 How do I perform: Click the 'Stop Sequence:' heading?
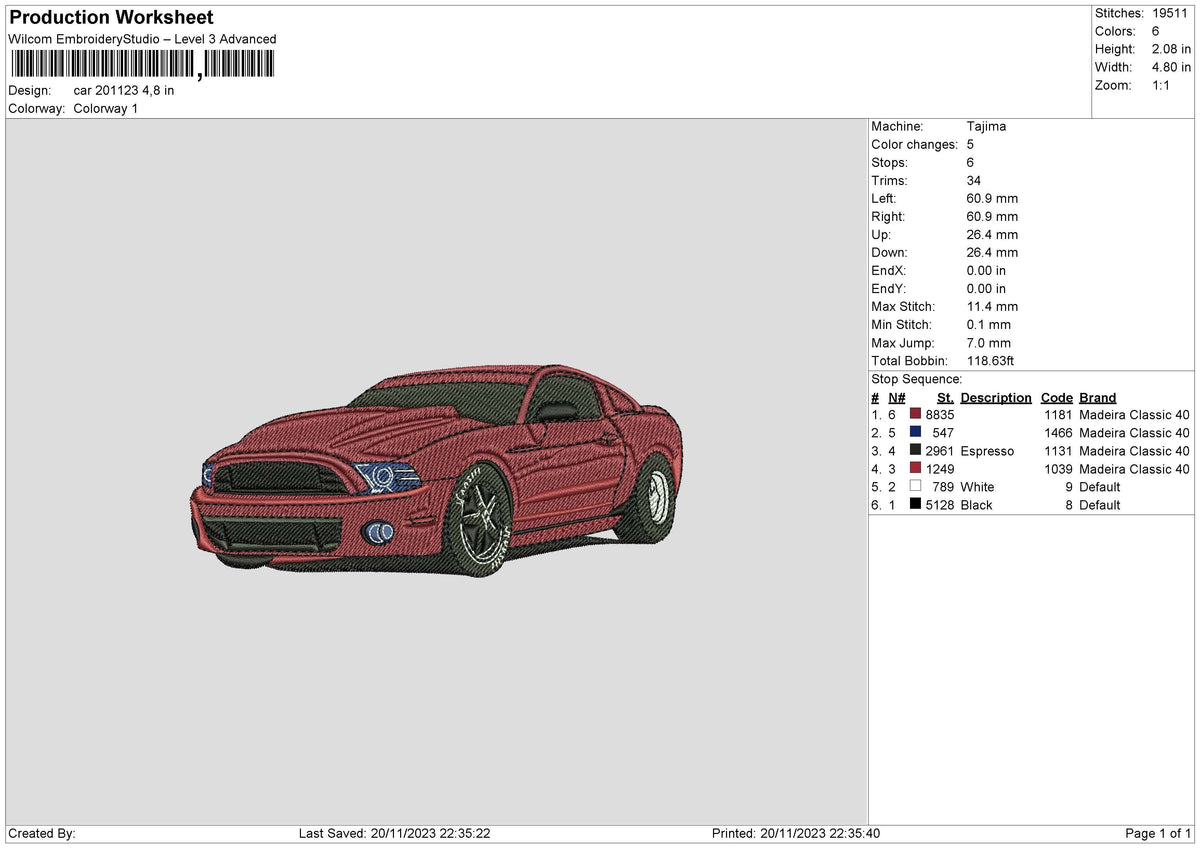coord(917,378)
